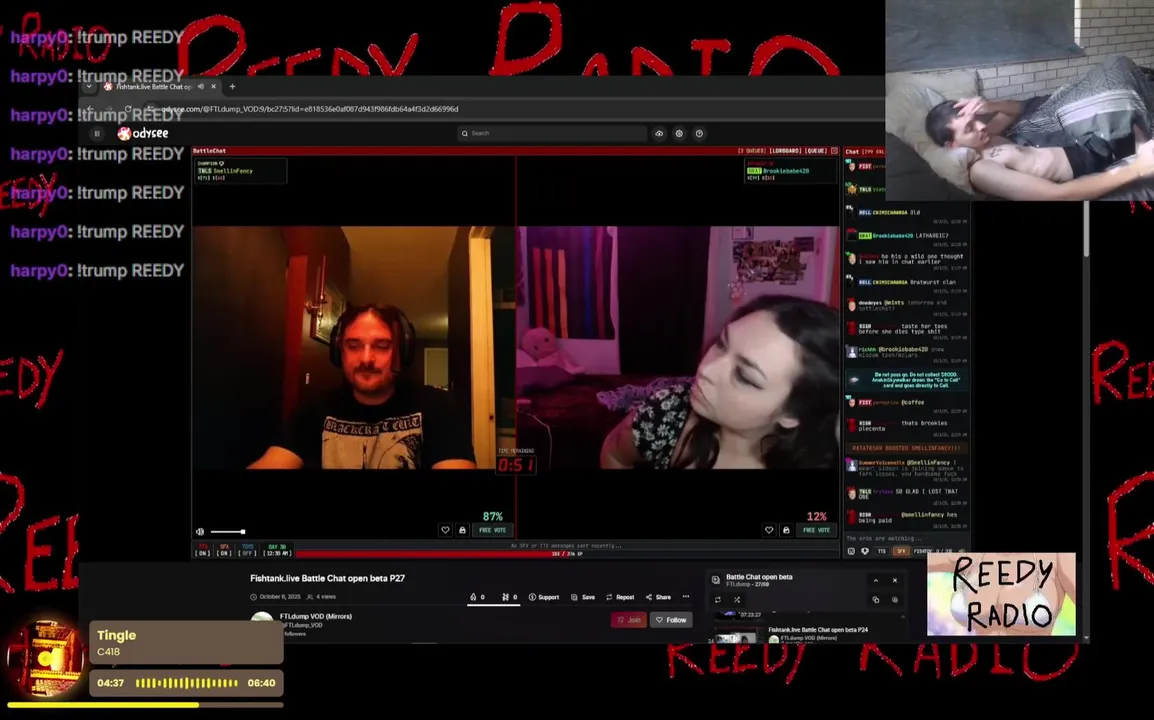The image size is (1154, 720).
Task: Toggle playlist shuffle icon
Action: pyautogui.click(x=737, y=599)
